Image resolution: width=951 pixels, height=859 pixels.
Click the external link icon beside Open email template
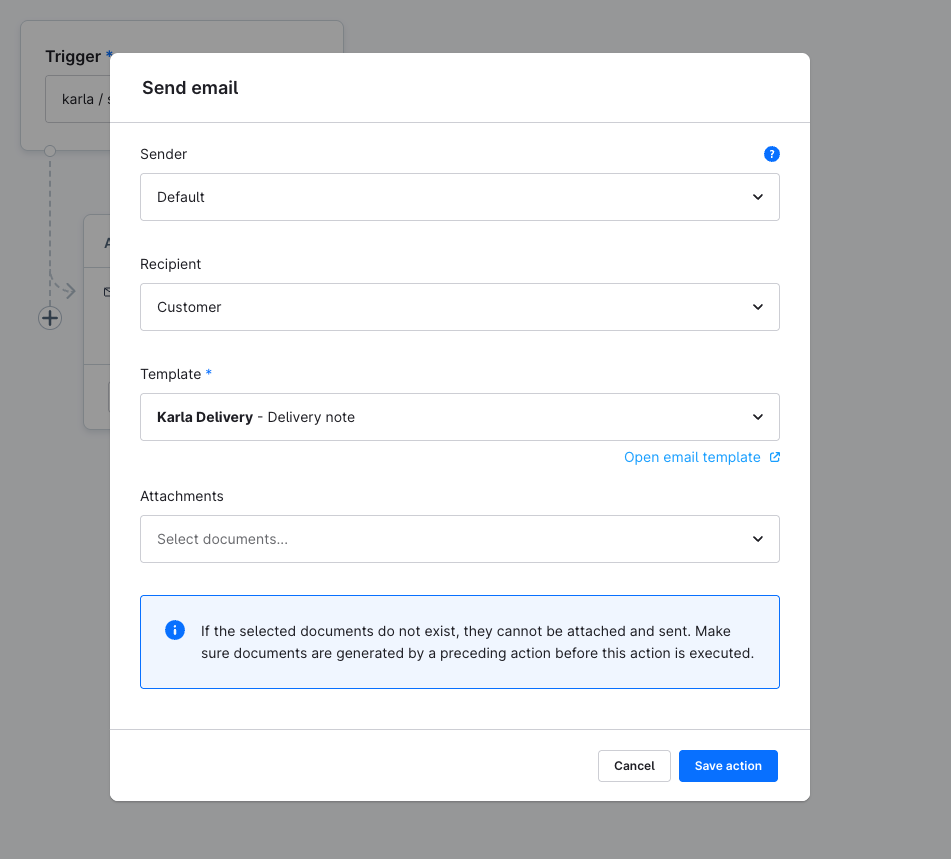(773, 457)
